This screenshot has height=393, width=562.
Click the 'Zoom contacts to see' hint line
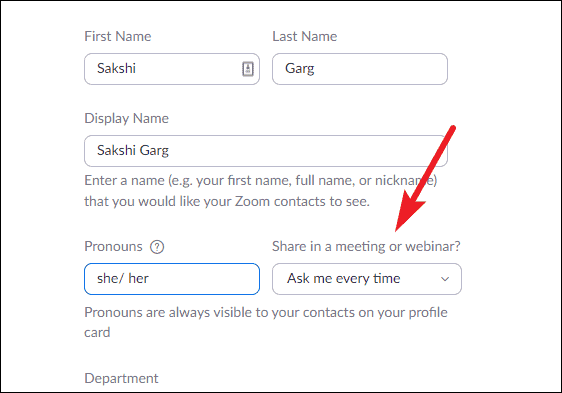click(x=227, y=202)
